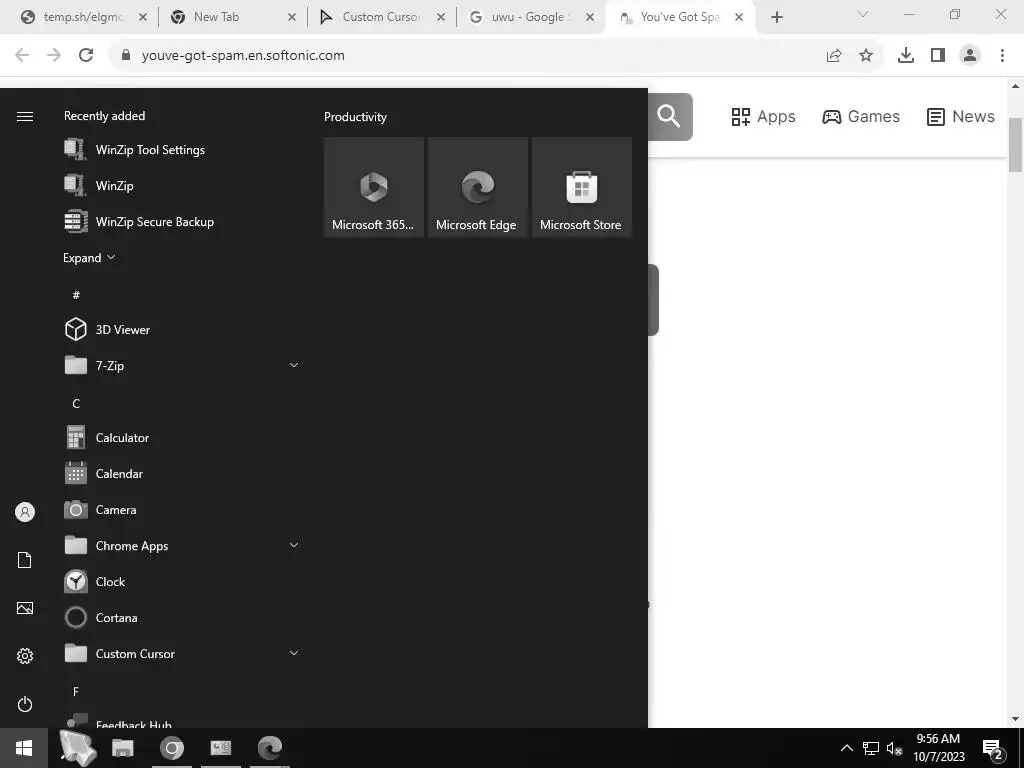Image resolution: width=1024 pixels, height=768 pixels.
Task: Open Softonic Apps section
Action: [763, 116]
